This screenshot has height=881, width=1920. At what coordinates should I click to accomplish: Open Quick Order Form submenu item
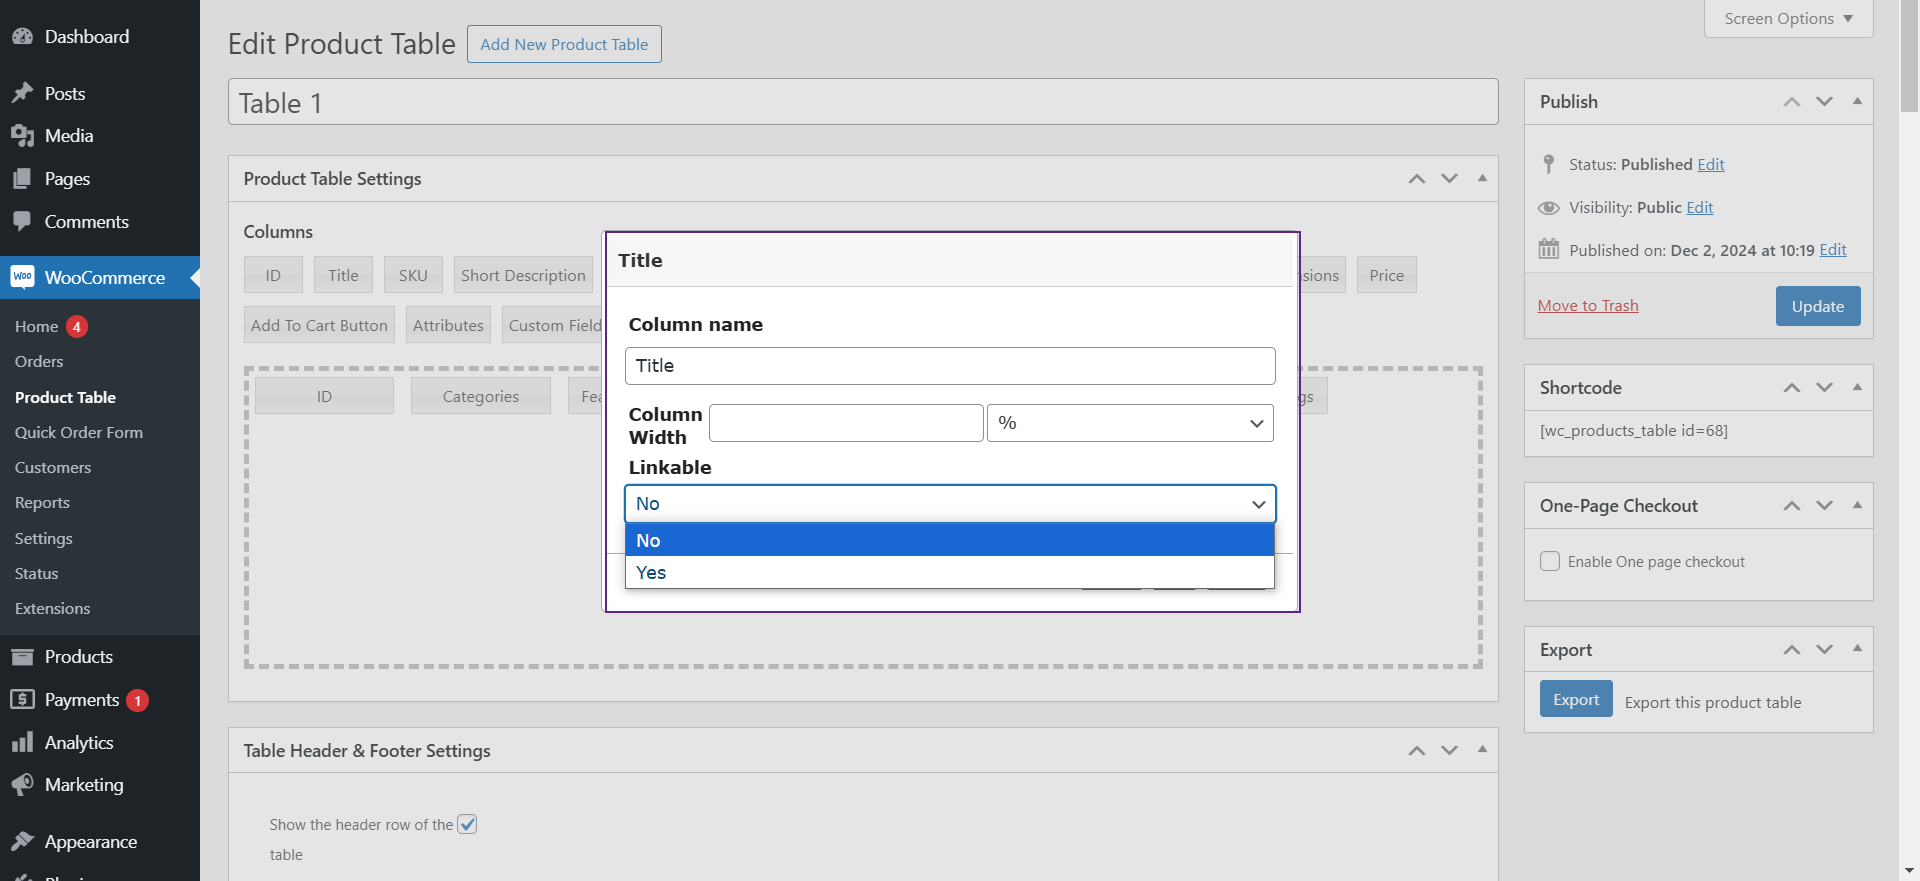79,432
